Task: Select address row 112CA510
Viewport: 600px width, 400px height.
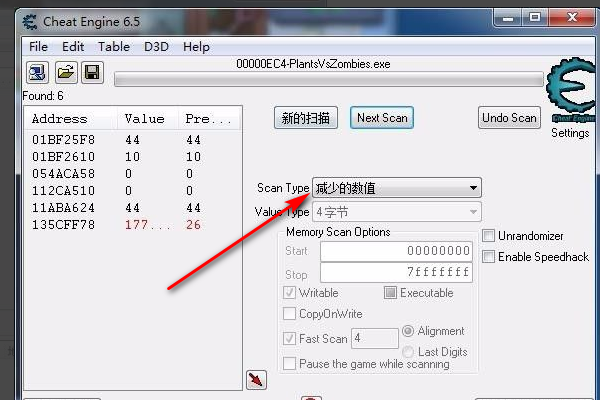Action: coord(133,191)
